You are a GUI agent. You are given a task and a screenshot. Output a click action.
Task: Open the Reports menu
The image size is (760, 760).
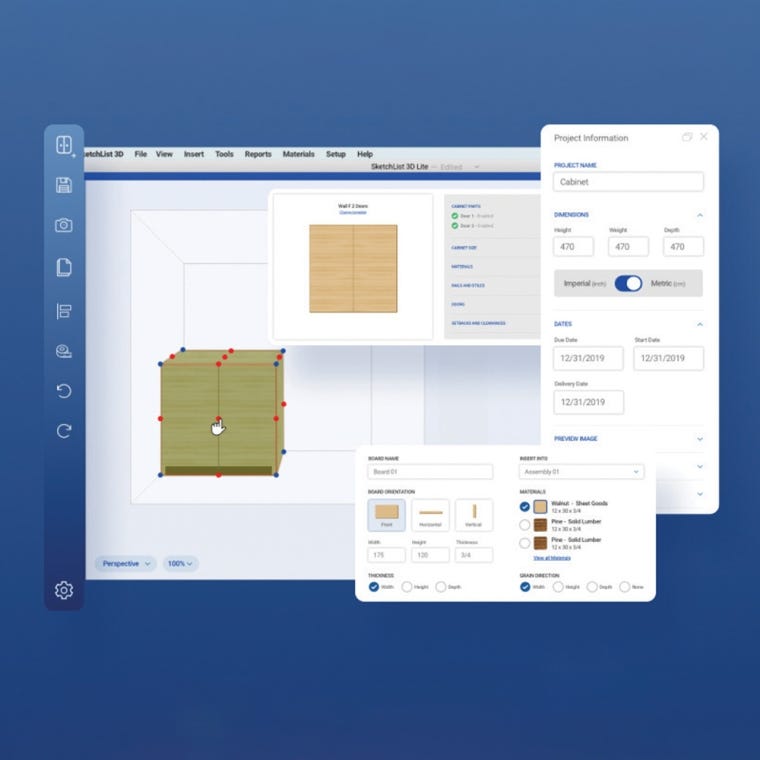[258, 154]
